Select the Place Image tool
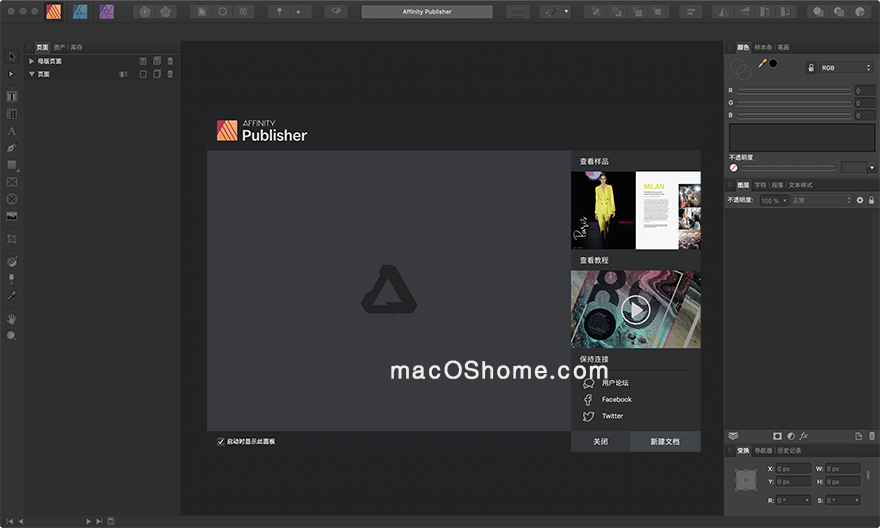Image resolution: width=880 pixels, height=528 pixels. click(12, 216)
